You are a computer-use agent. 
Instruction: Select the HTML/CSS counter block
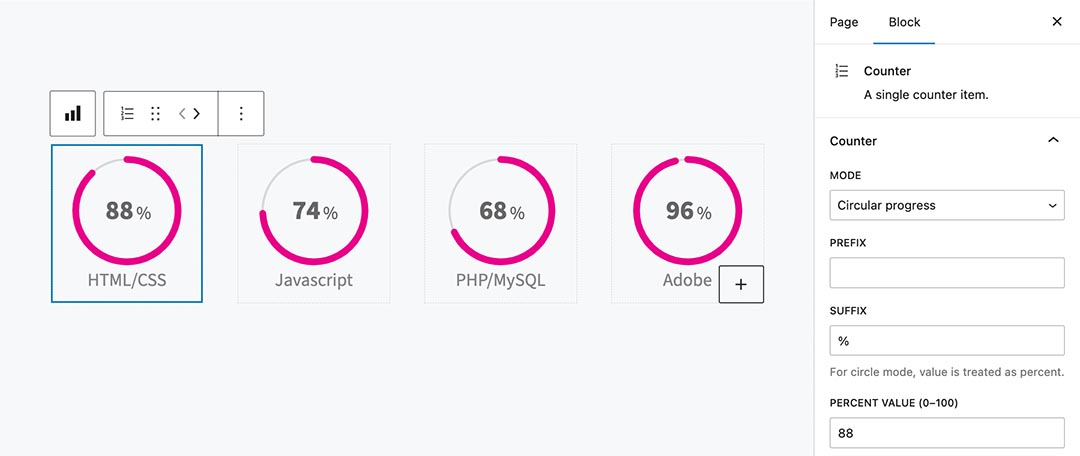click(x=127, y=223)
